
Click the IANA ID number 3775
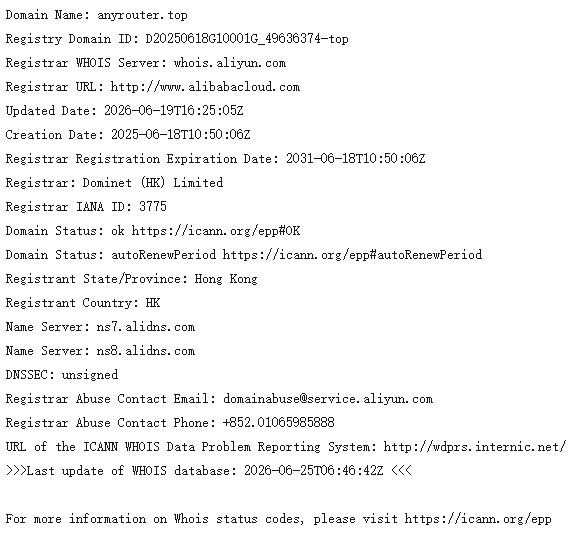[x=153, y=207]
